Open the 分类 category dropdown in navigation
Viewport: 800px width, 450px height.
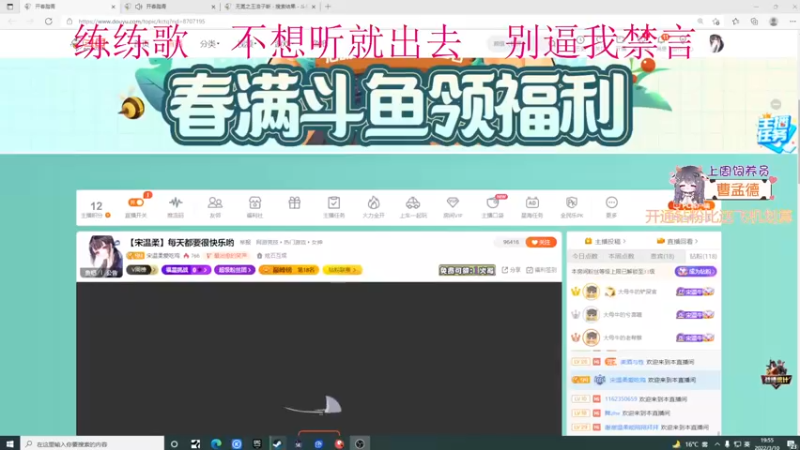[209, 44]
